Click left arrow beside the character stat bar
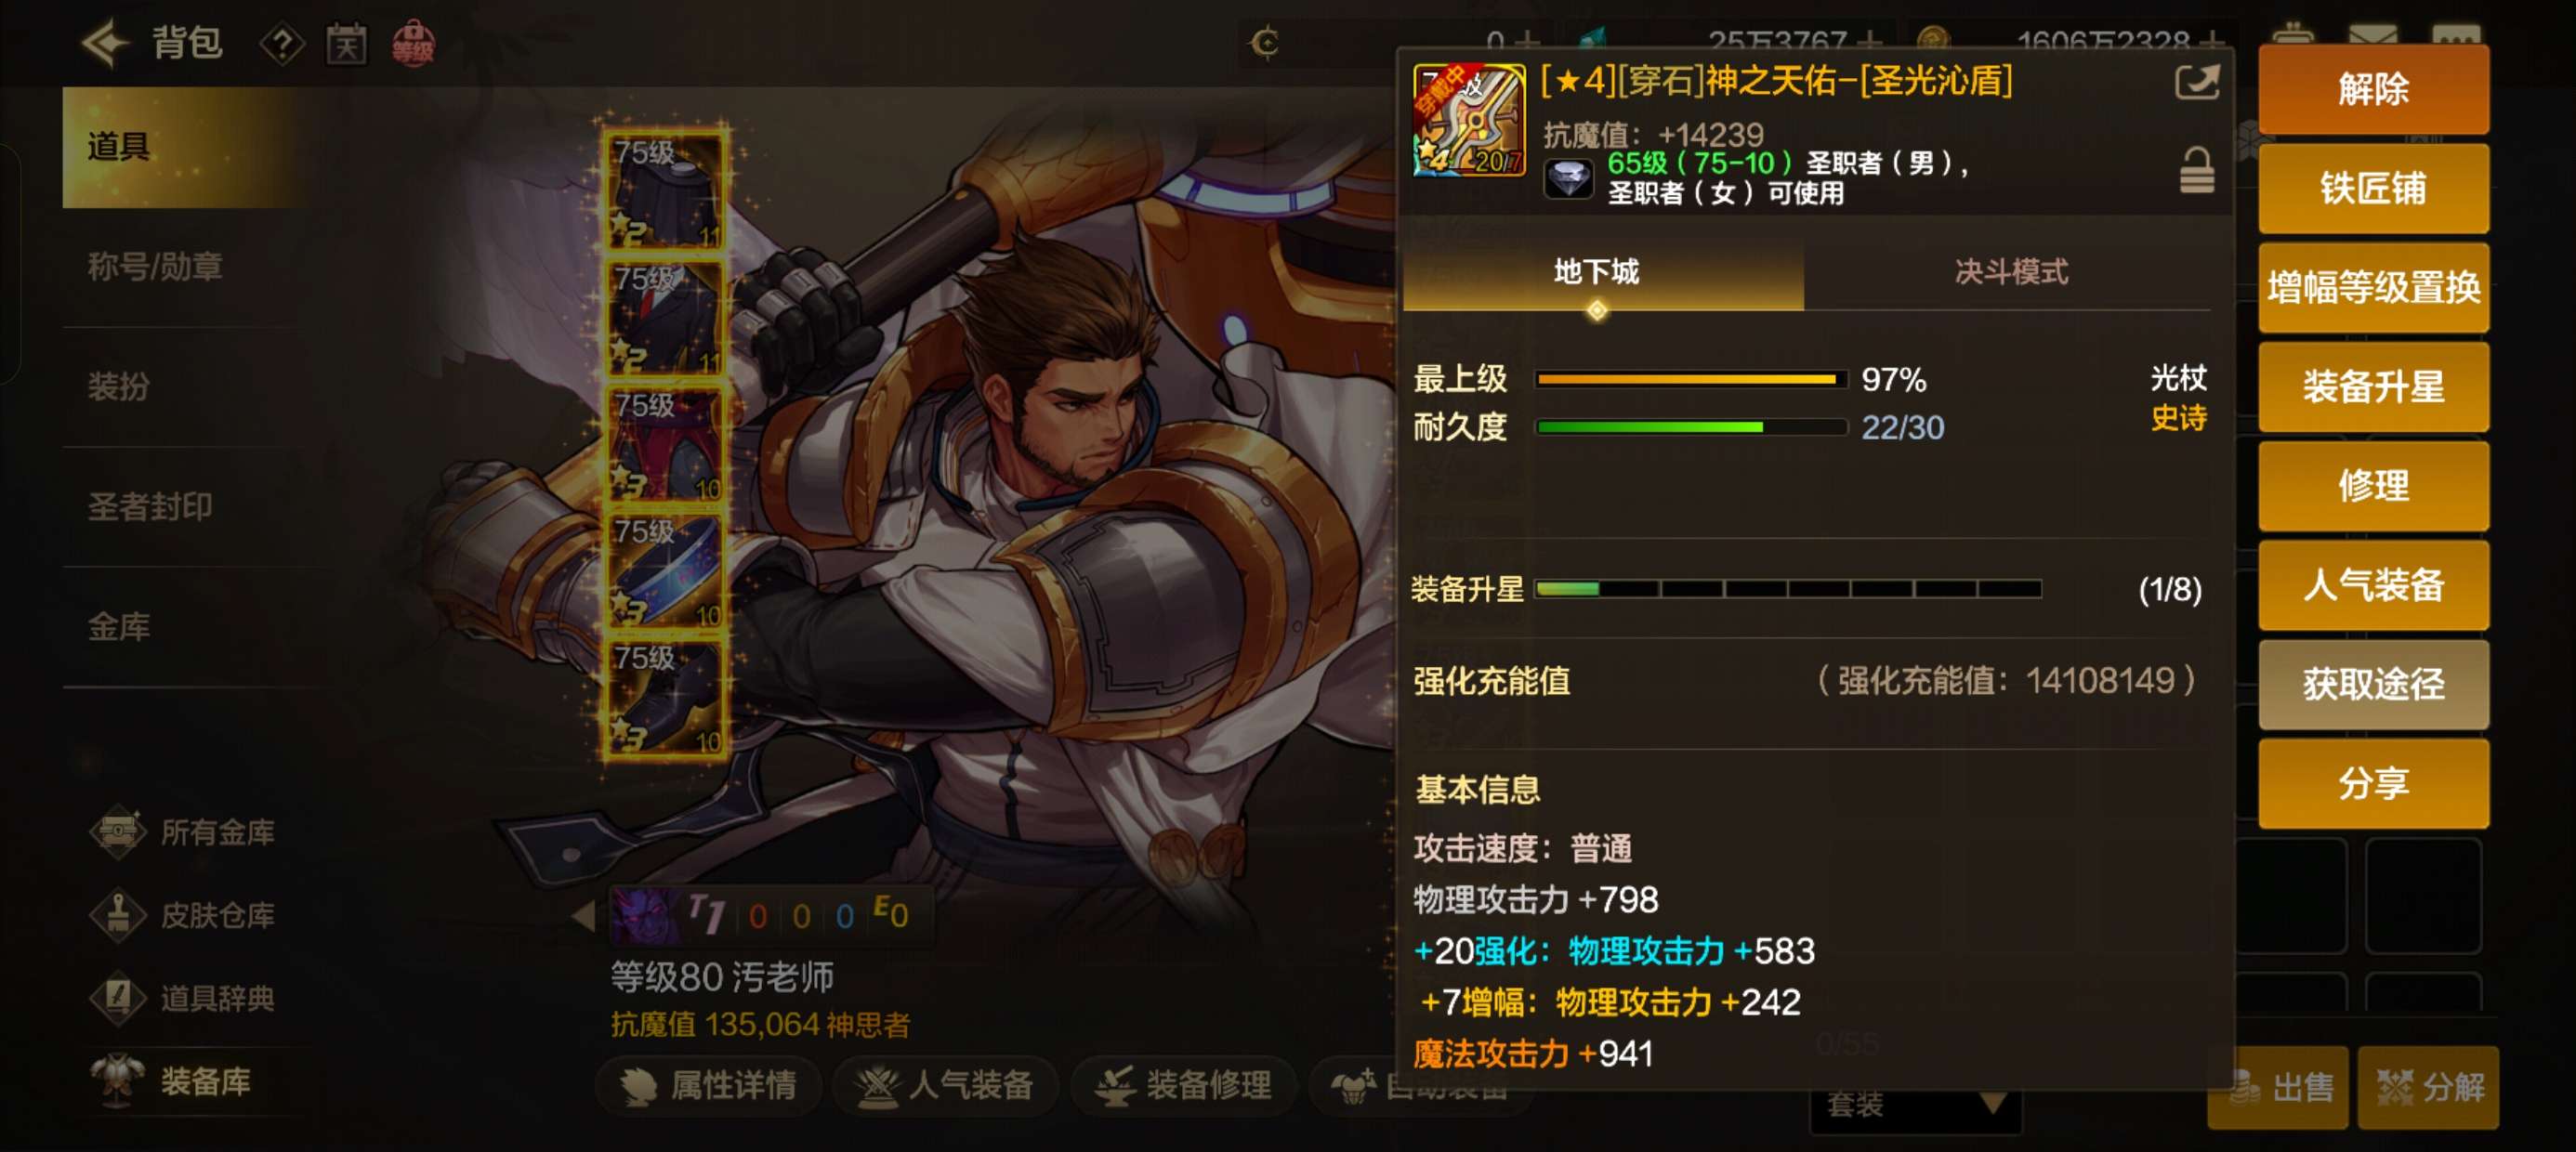The width and height of the screenshot is (2576, 1152). point(583,915)
